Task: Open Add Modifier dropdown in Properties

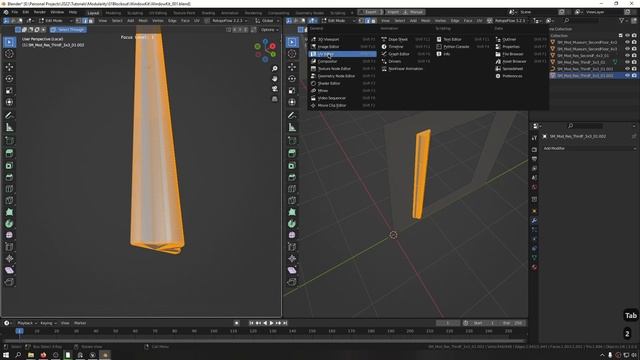Action: click(x=588, y=149)
